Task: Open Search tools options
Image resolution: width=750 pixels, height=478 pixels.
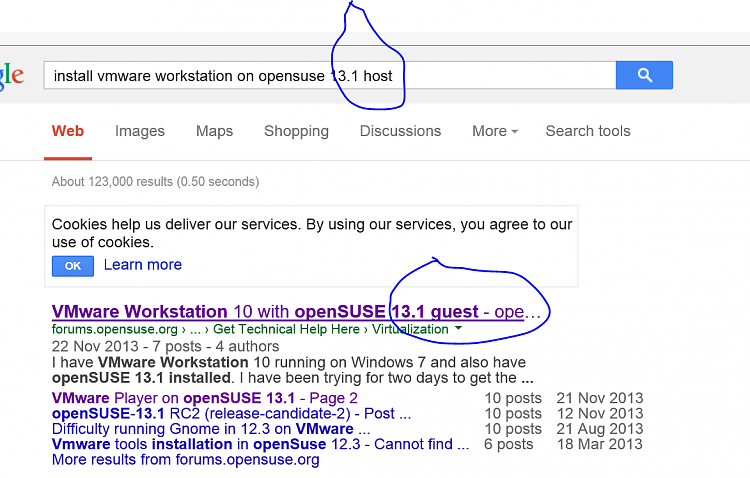Action: click(588, 131)
